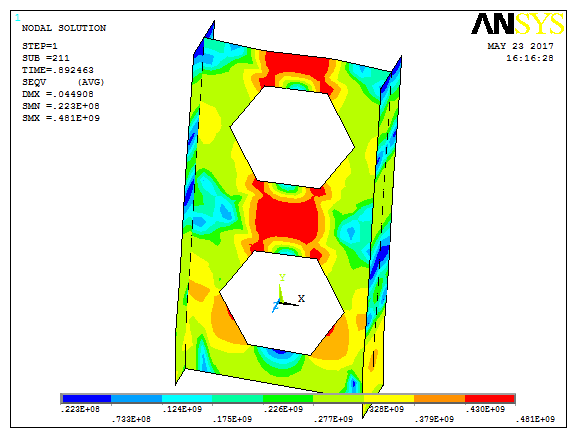Click the yellow legend color band
The image size is (584, 438).
389,399
